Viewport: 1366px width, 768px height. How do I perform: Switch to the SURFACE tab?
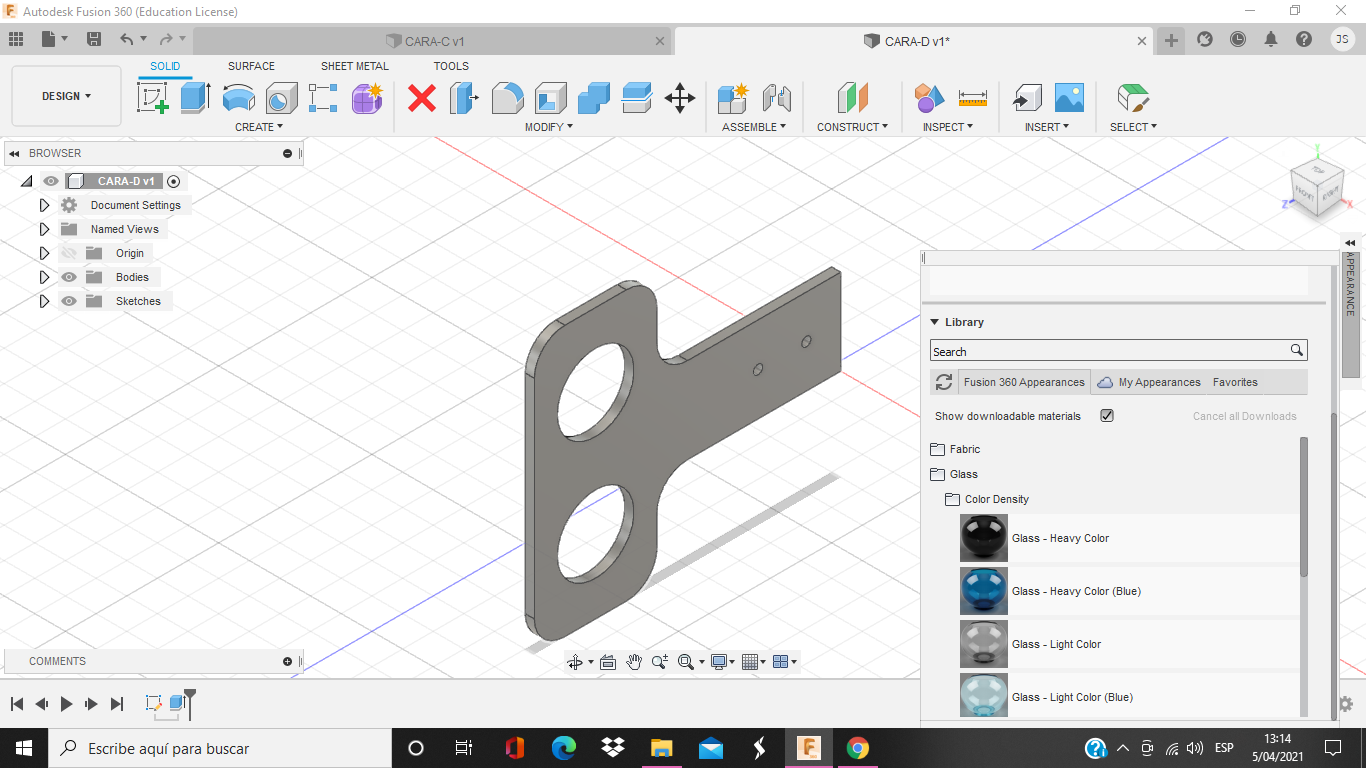(x=251, y=66)
